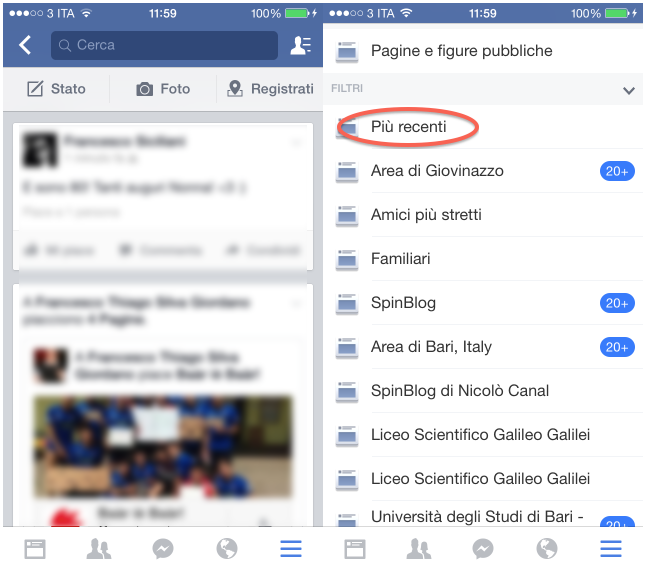The height and width of the screenshot is (578, 647).
Task: Open the friends list icon right of search
Action: point(300,45)
